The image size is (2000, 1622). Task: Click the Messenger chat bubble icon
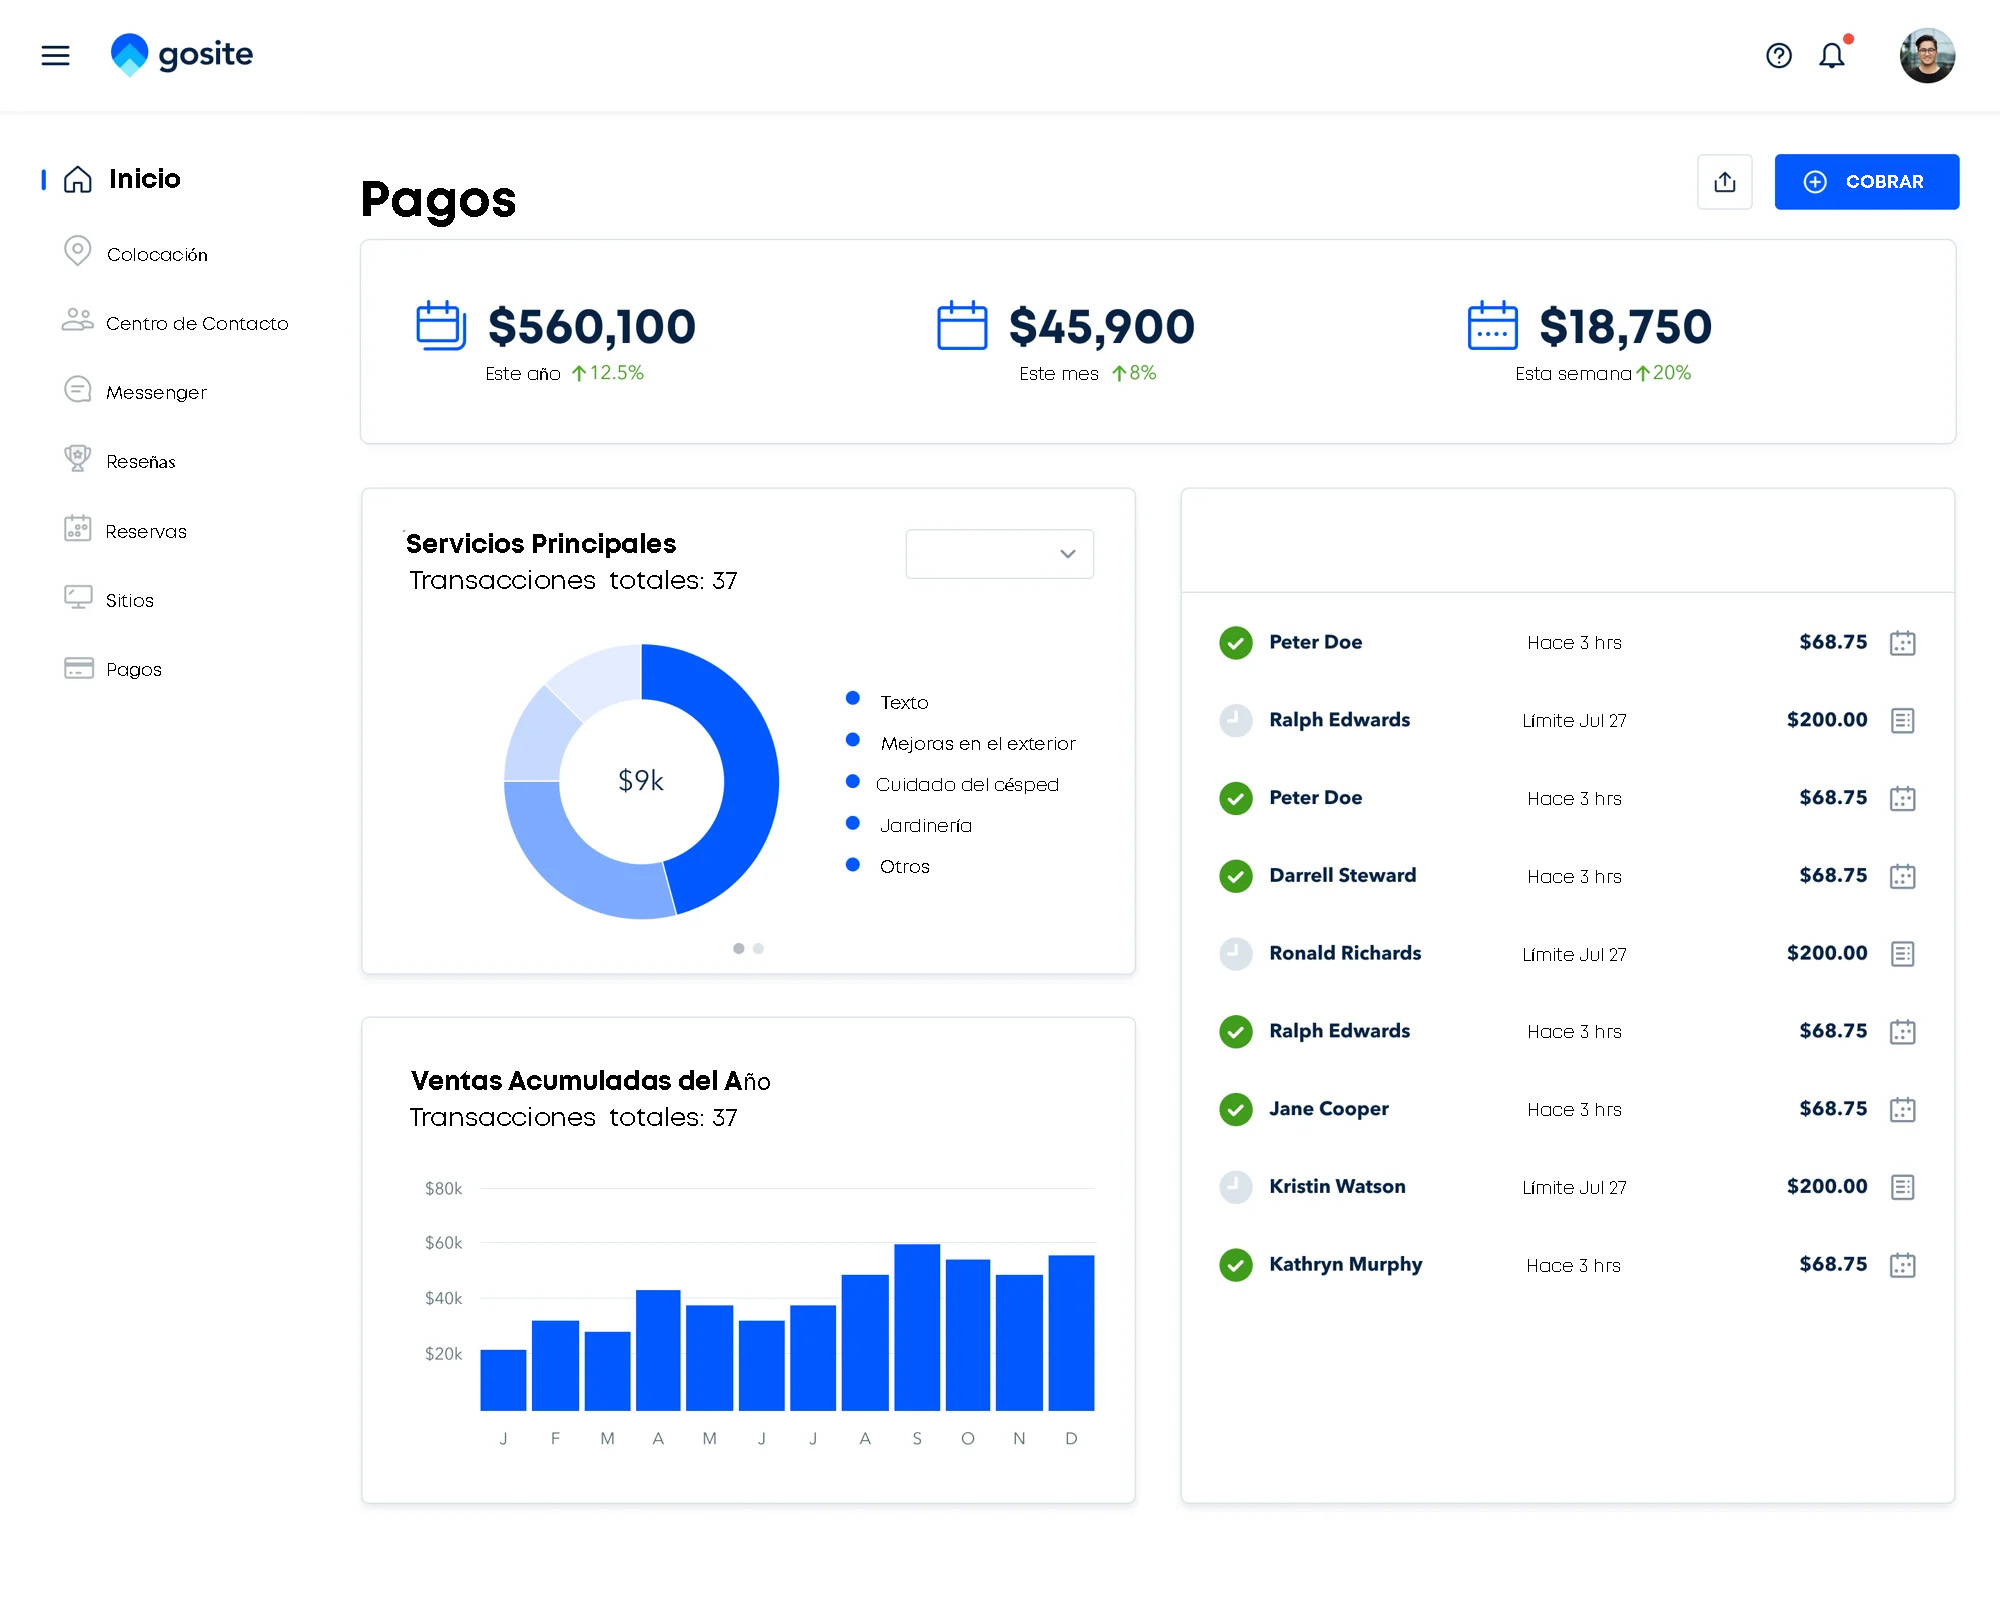(77, 390)
